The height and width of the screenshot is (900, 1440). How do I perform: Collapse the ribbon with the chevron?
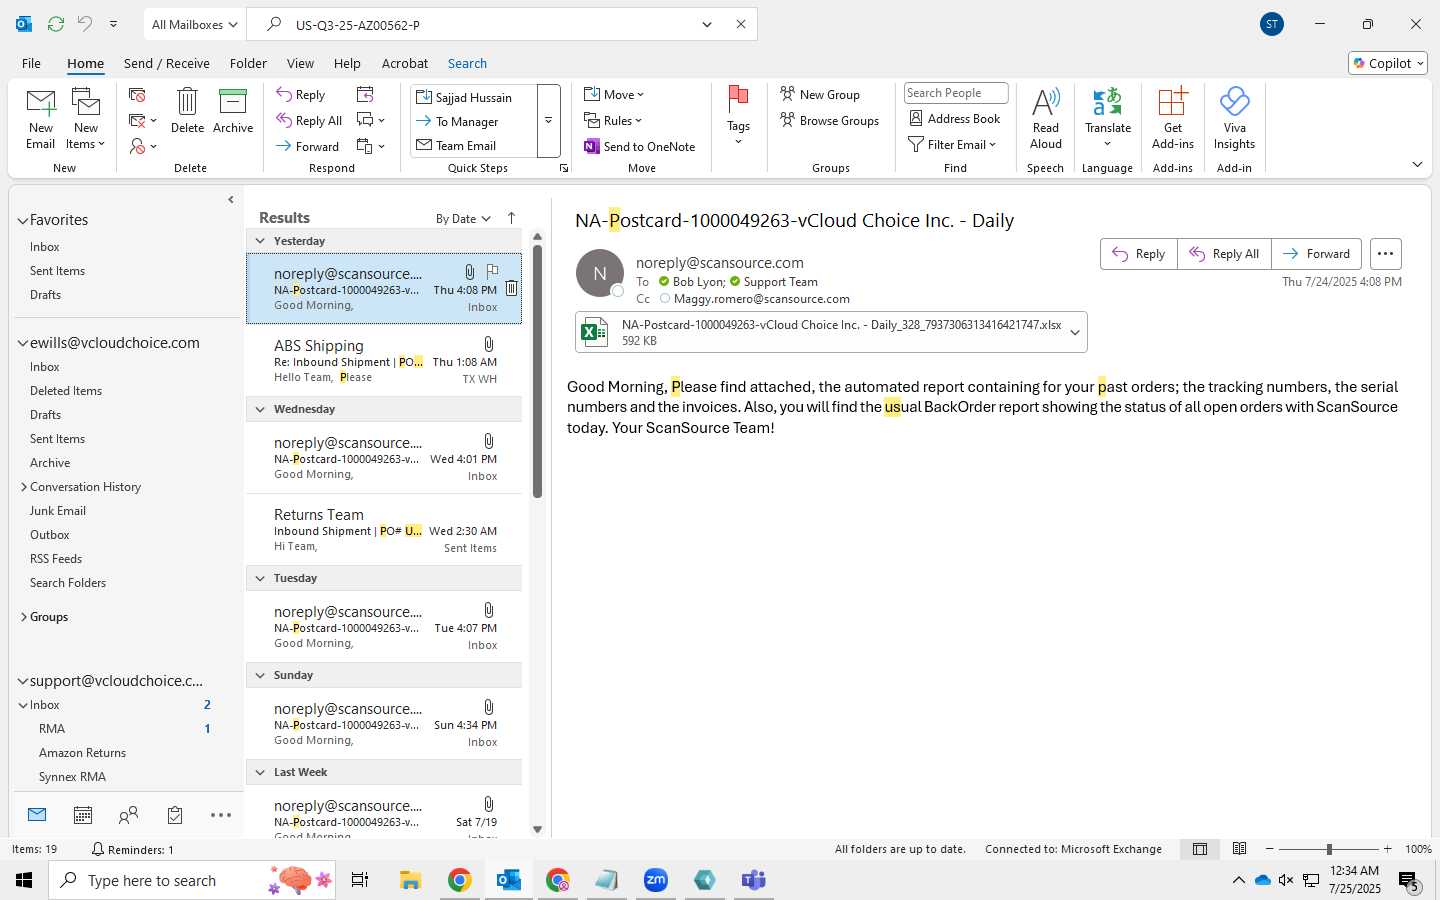1417,164
